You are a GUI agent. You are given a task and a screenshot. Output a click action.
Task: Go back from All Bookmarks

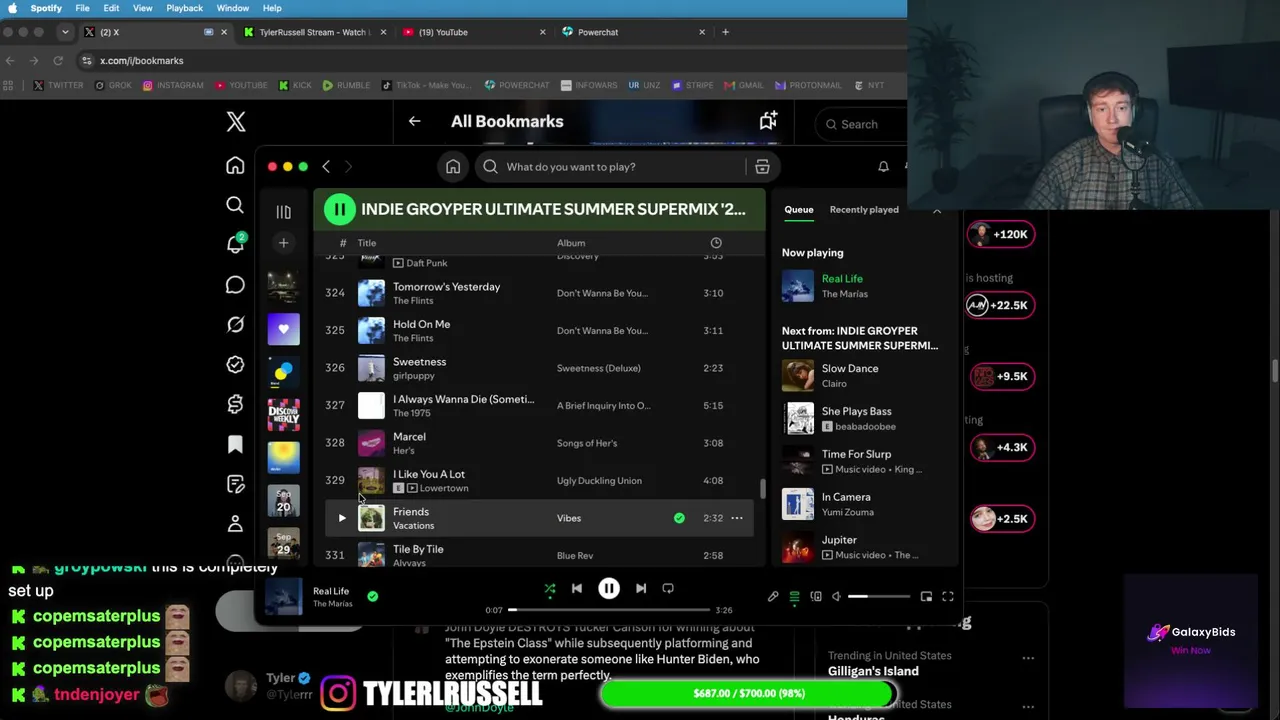pos(414,122)
